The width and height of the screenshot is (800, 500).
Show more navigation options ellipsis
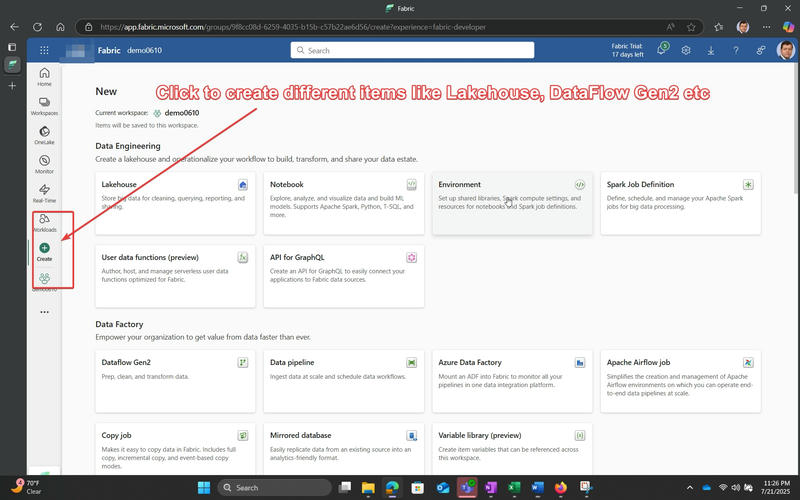(x=44, y=312)
